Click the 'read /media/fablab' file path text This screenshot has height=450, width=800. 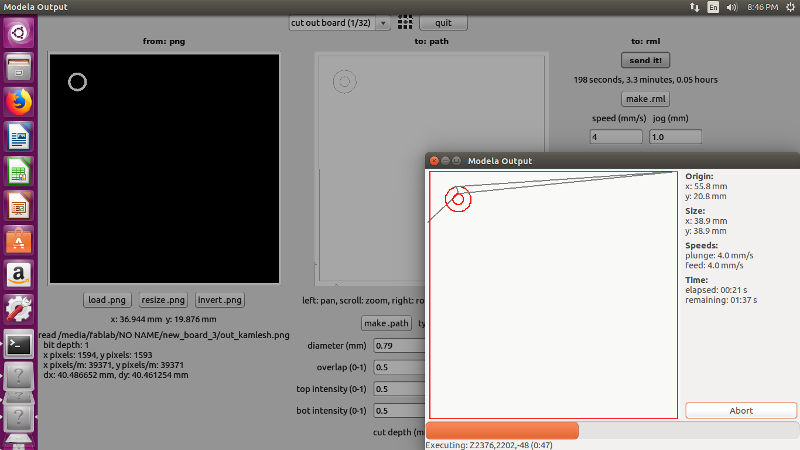tap(164, 335)
